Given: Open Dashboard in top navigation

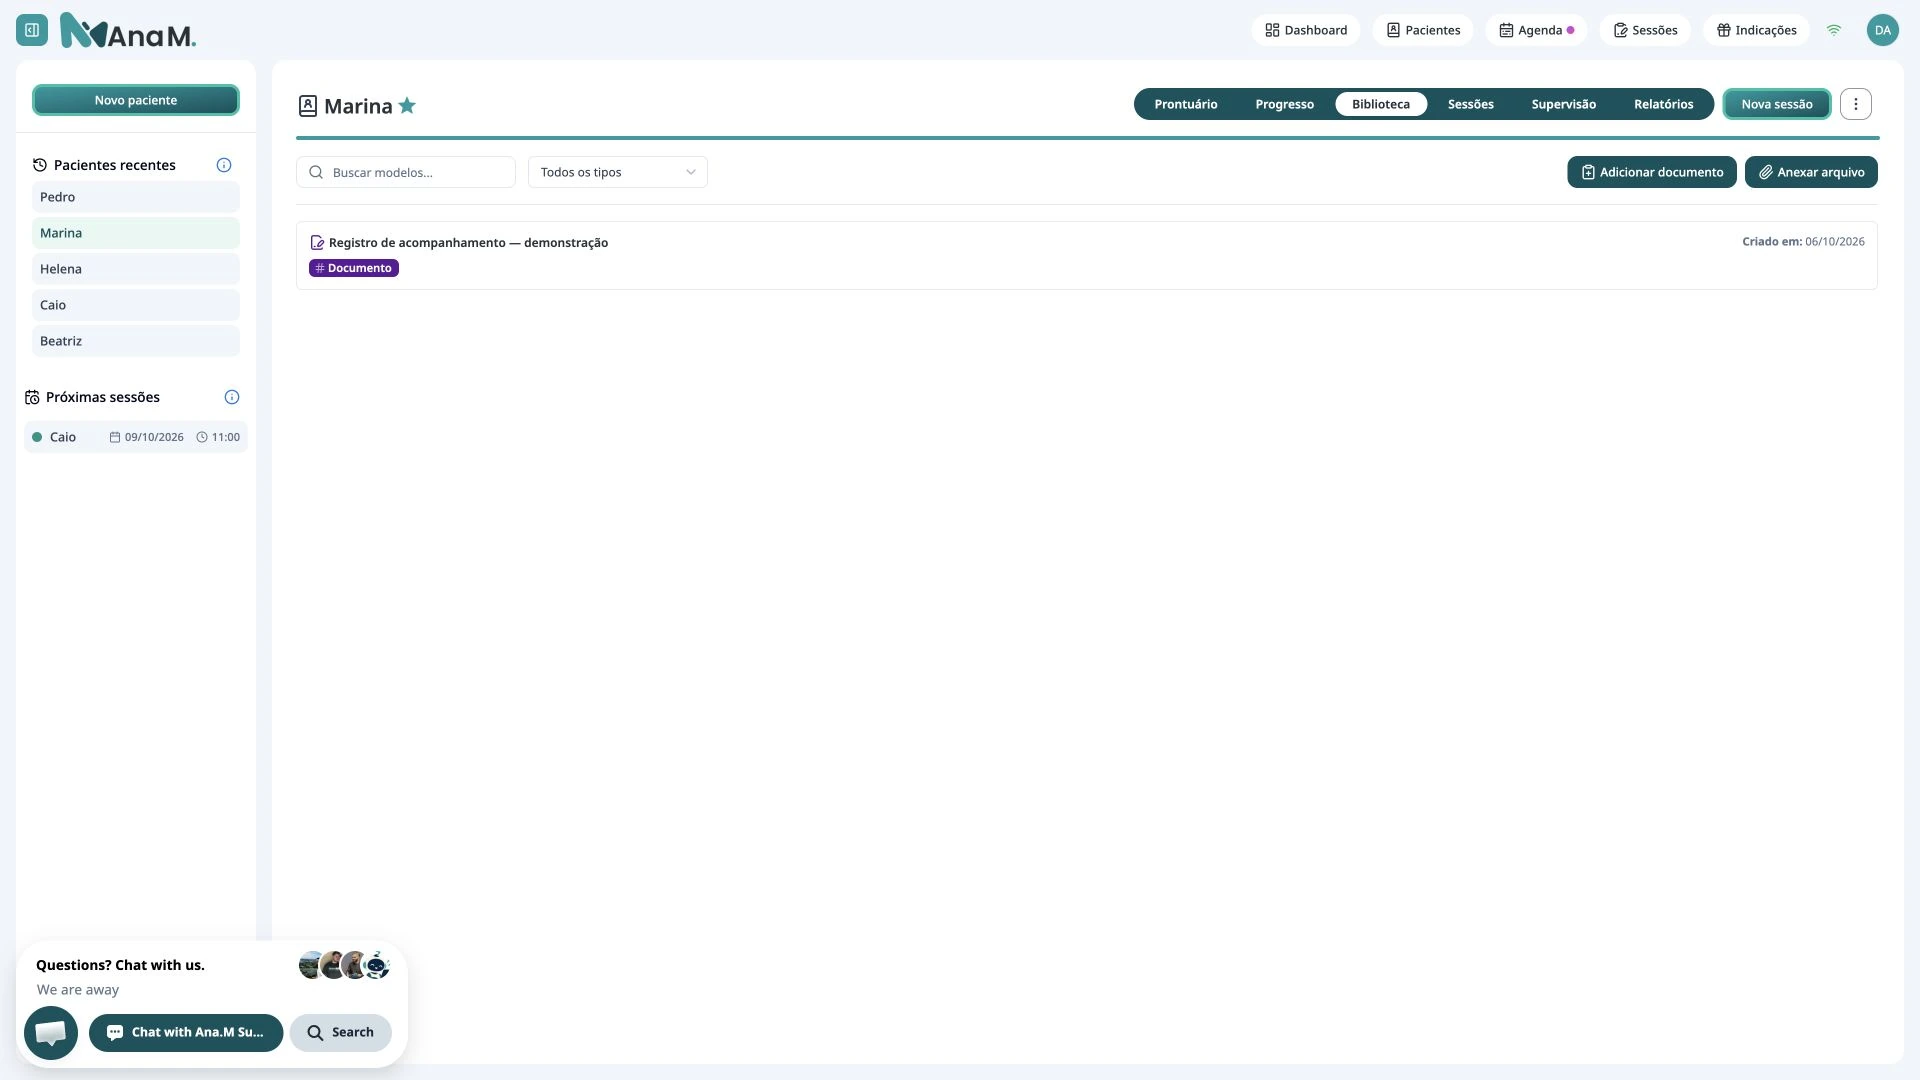Looking at the screenshot, I should point(1306,30).
